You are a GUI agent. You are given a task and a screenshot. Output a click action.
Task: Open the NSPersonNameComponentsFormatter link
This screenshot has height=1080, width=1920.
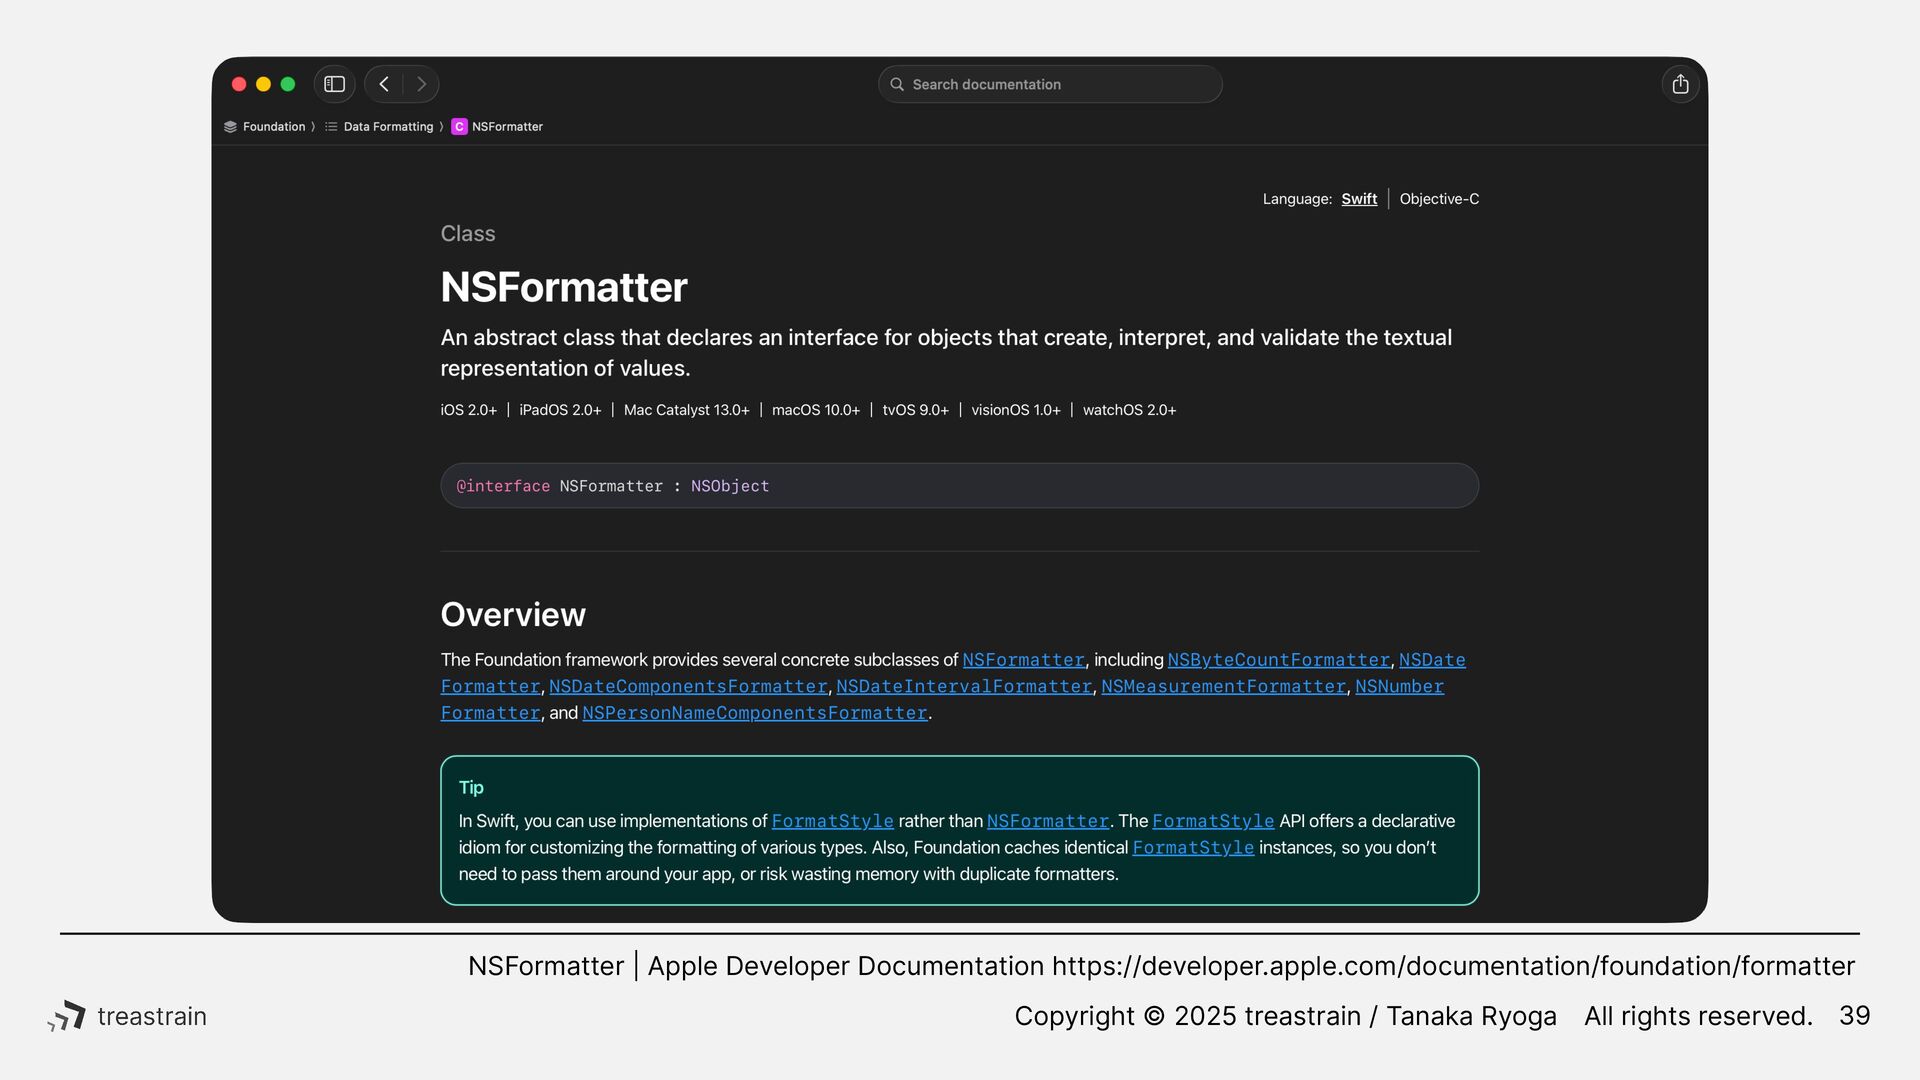click(x=755, y=713)
